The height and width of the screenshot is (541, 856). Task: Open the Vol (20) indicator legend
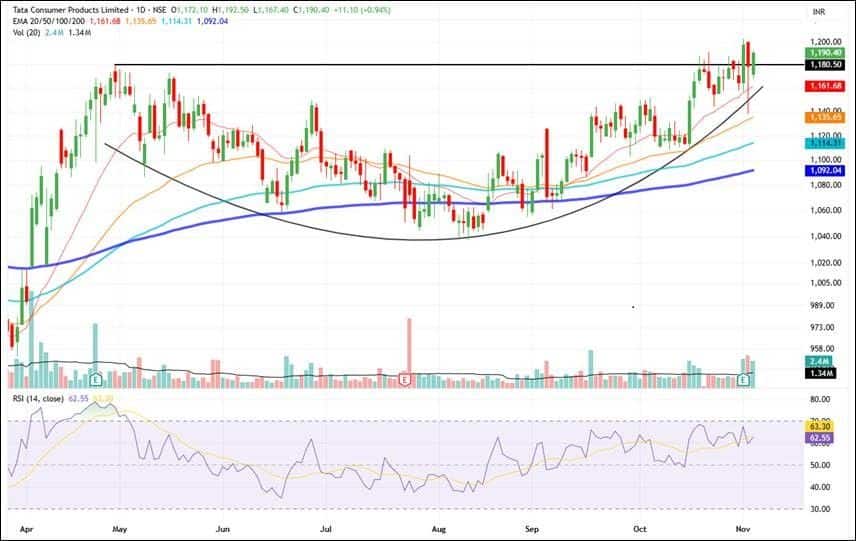click(x=26, y=30)
